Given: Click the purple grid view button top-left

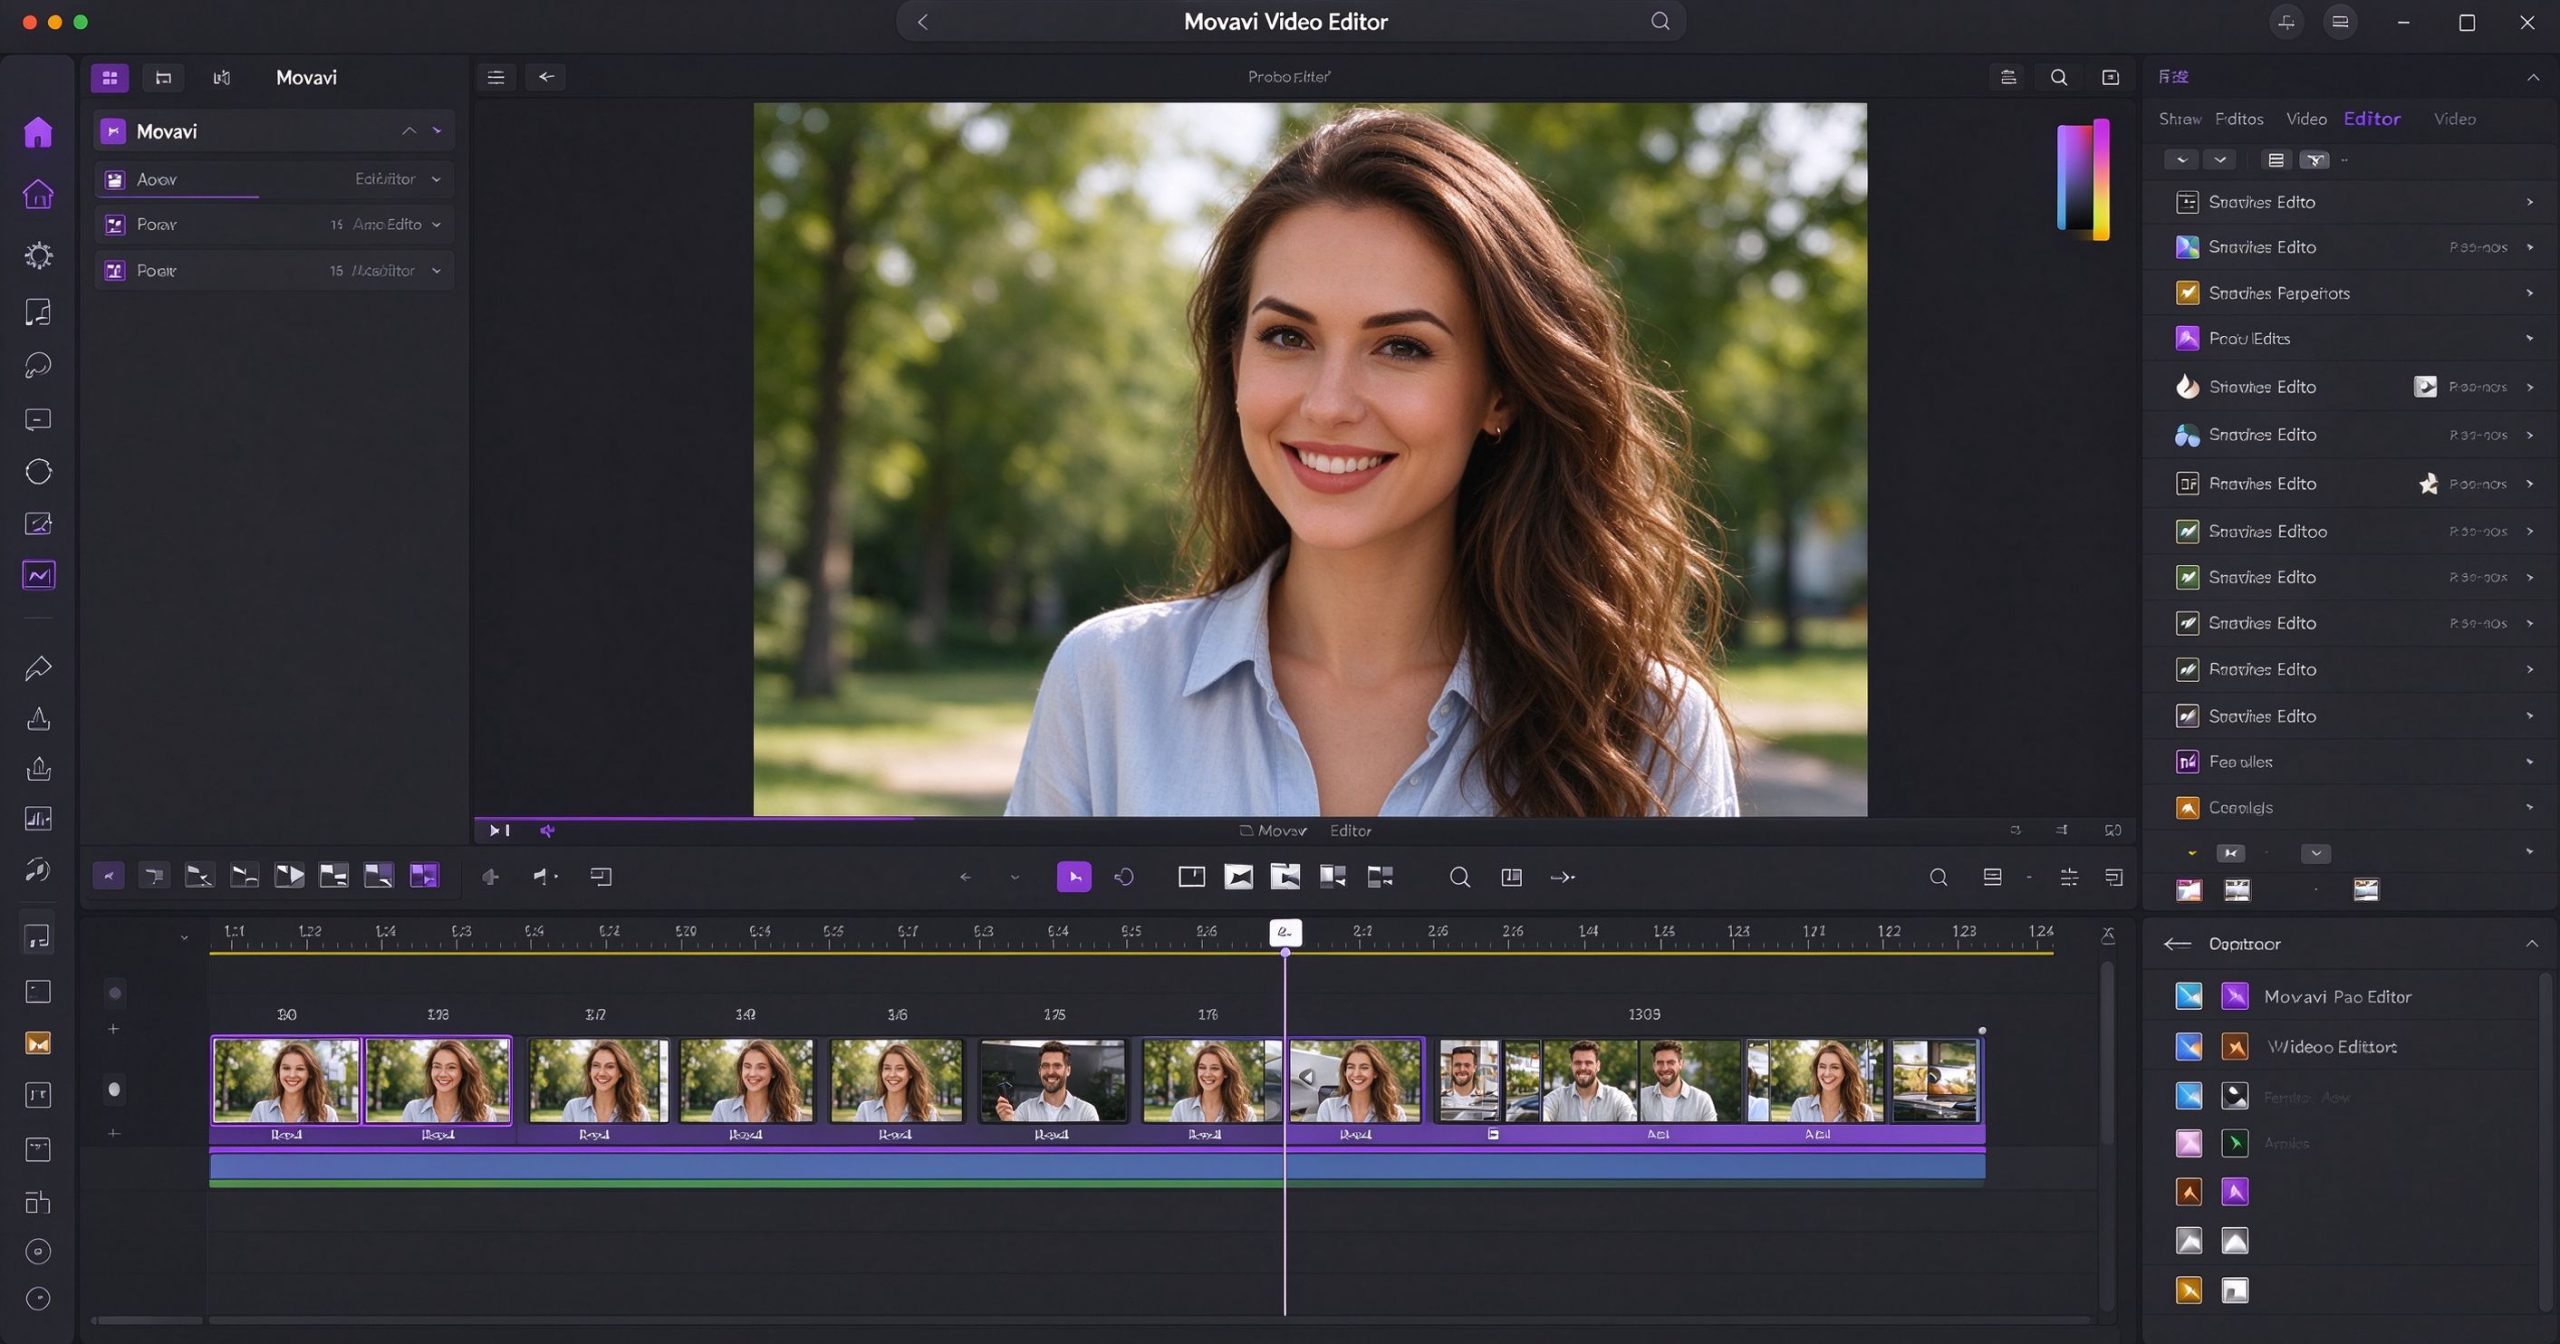Looking at the screenshot, I should pos(109,77).
